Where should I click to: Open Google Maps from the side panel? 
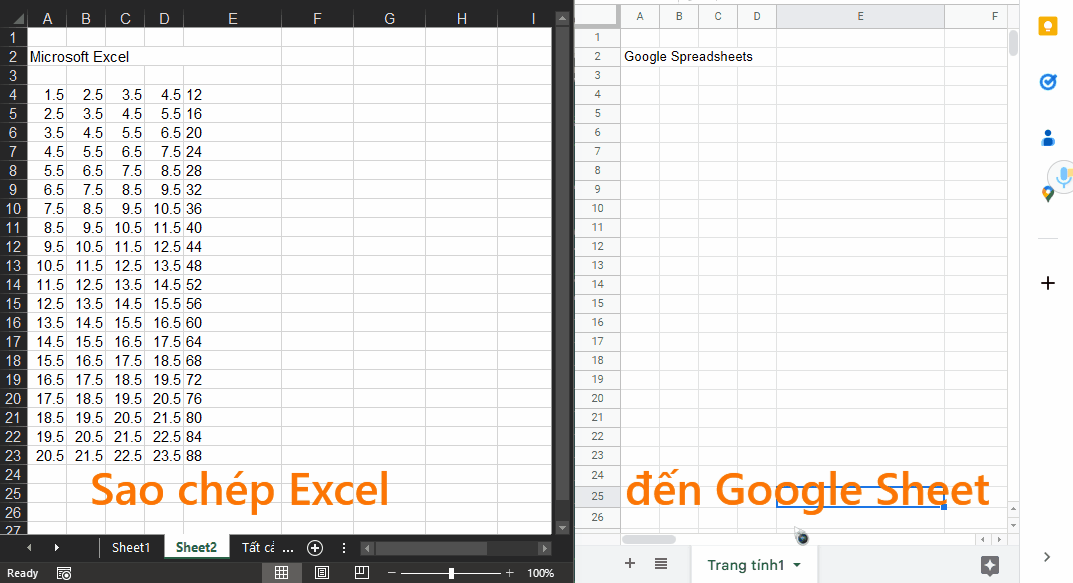1047,194
